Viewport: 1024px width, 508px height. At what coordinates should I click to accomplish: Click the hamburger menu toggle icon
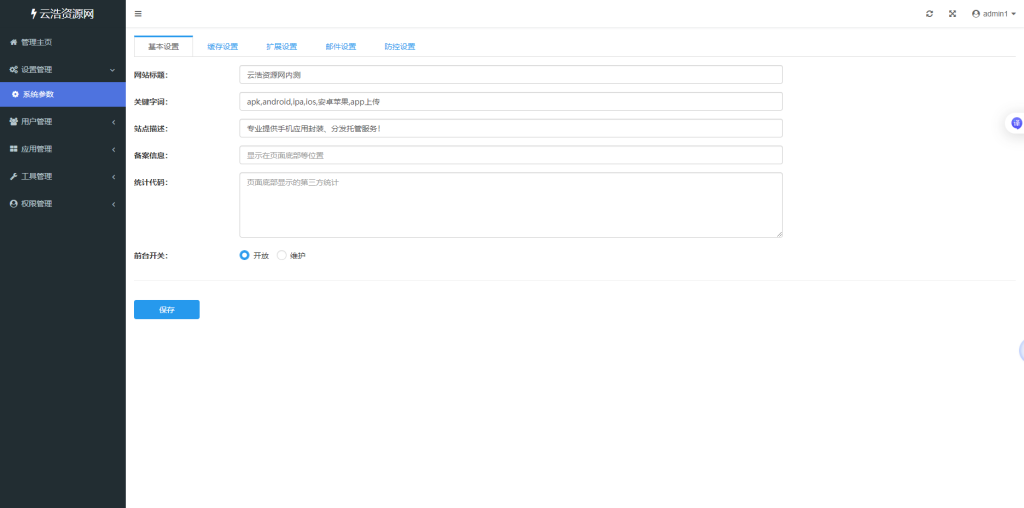click(138, 14)
